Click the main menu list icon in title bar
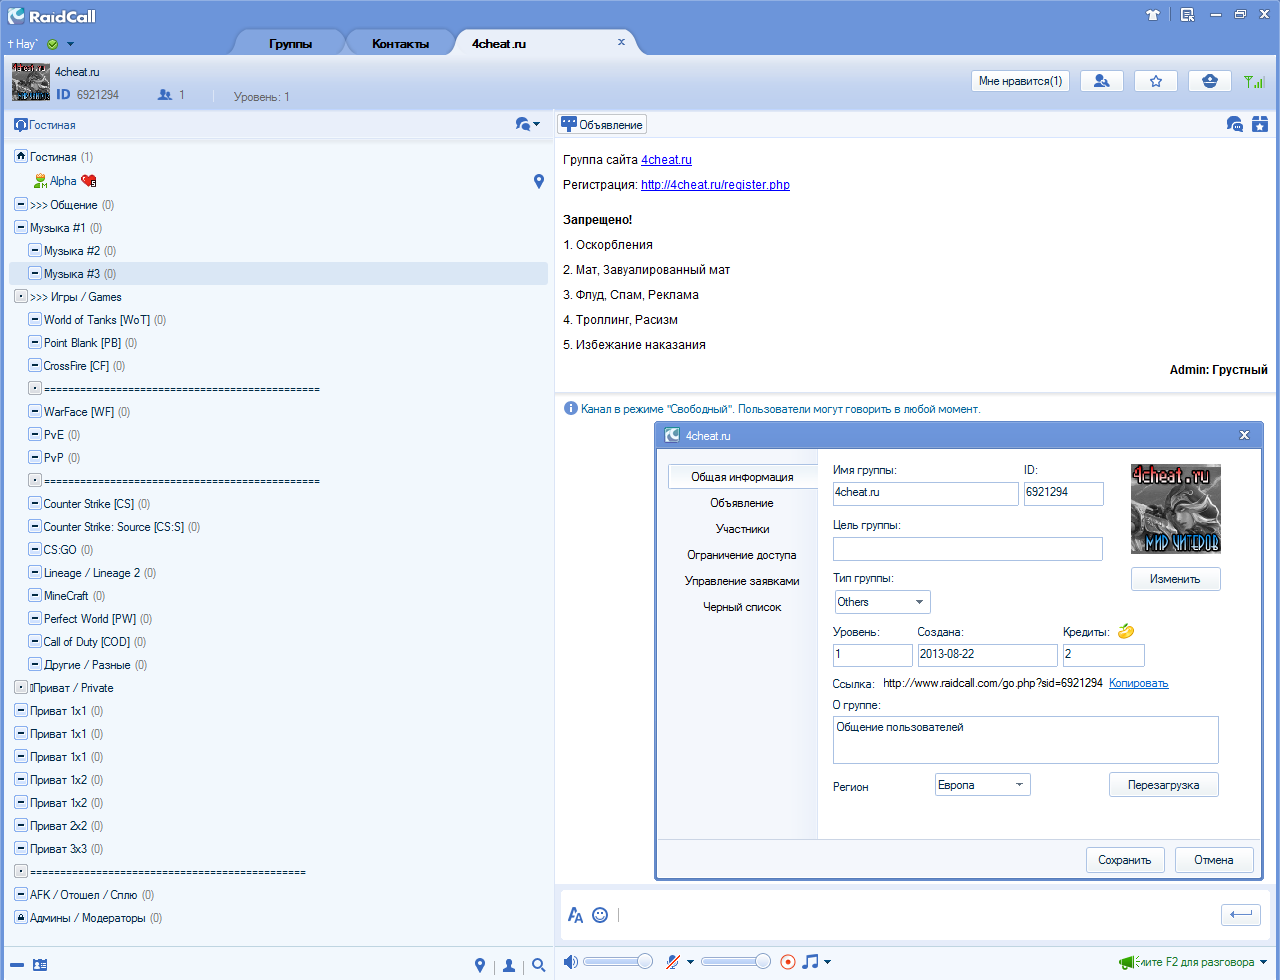Image resolution: width=1280 pixels, height=980 pixels. [x=1187, y=15]
